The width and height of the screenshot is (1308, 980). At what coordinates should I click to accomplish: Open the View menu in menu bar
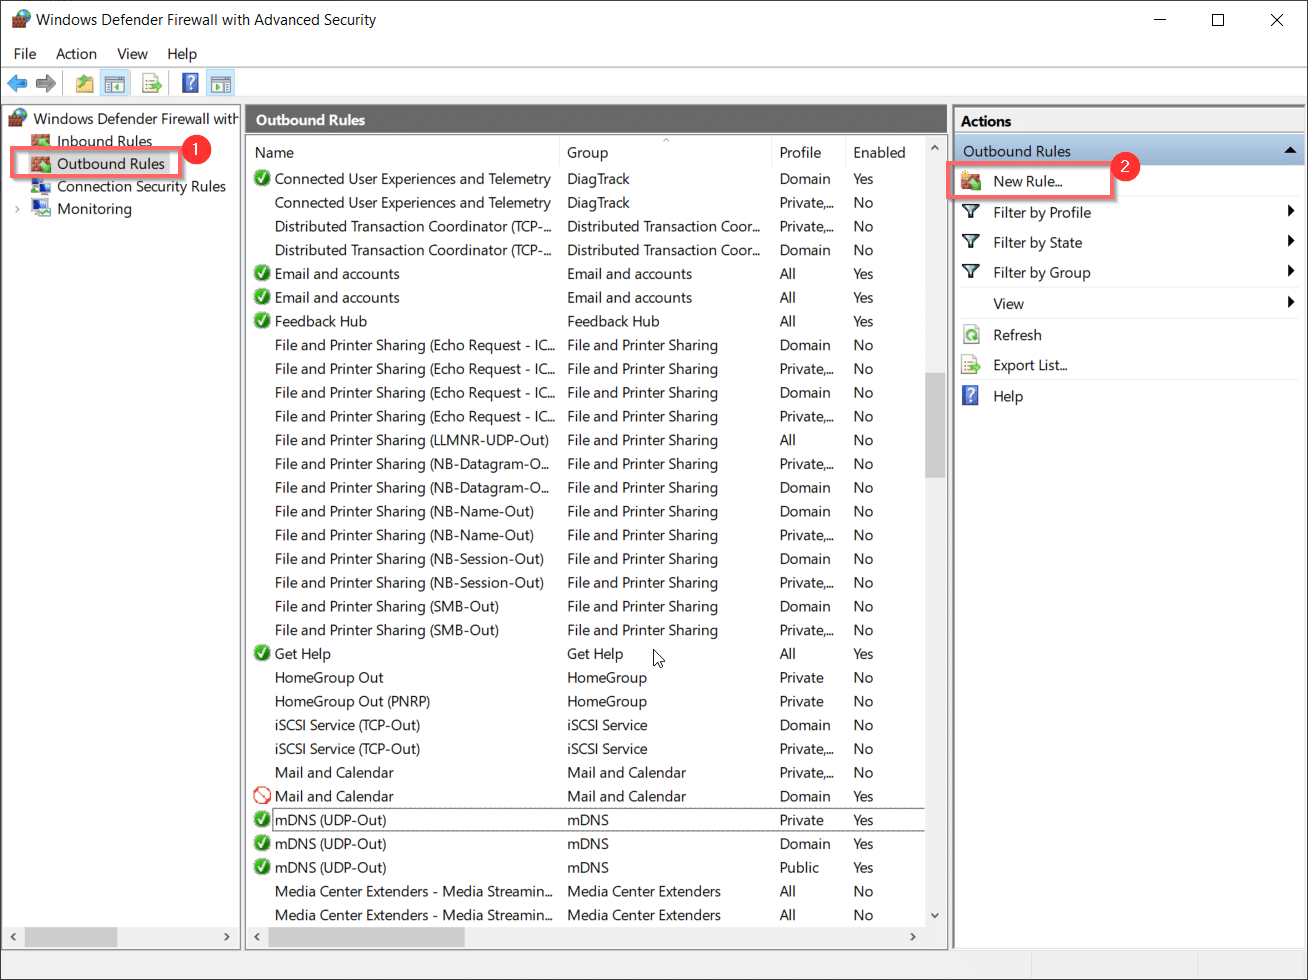[132, 54]
